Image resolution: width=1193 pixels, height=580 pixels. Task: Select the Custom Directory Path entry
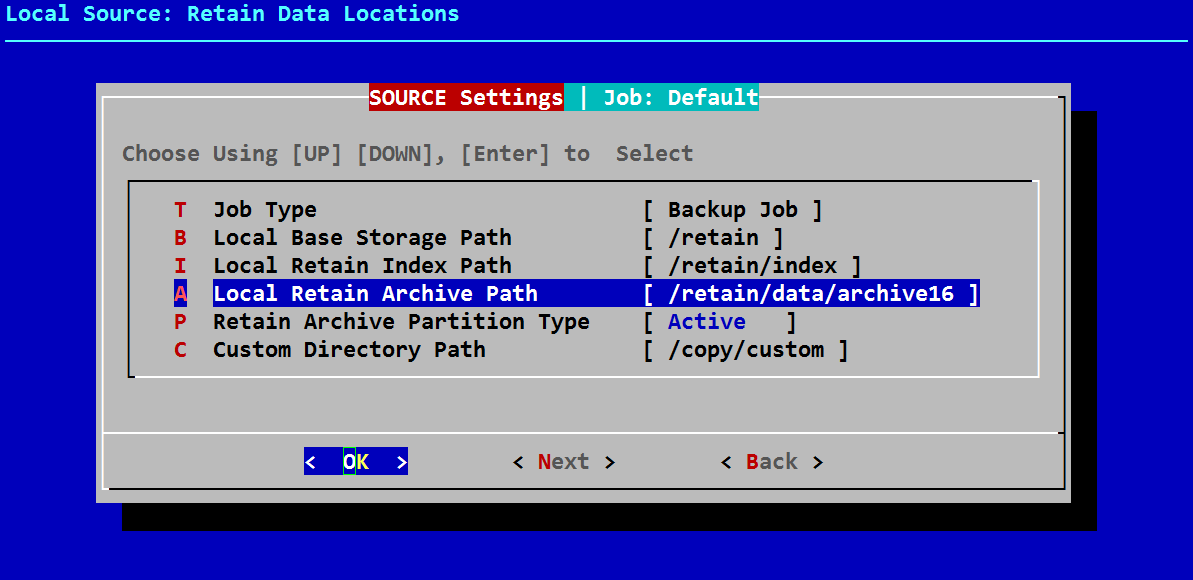point(349,350)
